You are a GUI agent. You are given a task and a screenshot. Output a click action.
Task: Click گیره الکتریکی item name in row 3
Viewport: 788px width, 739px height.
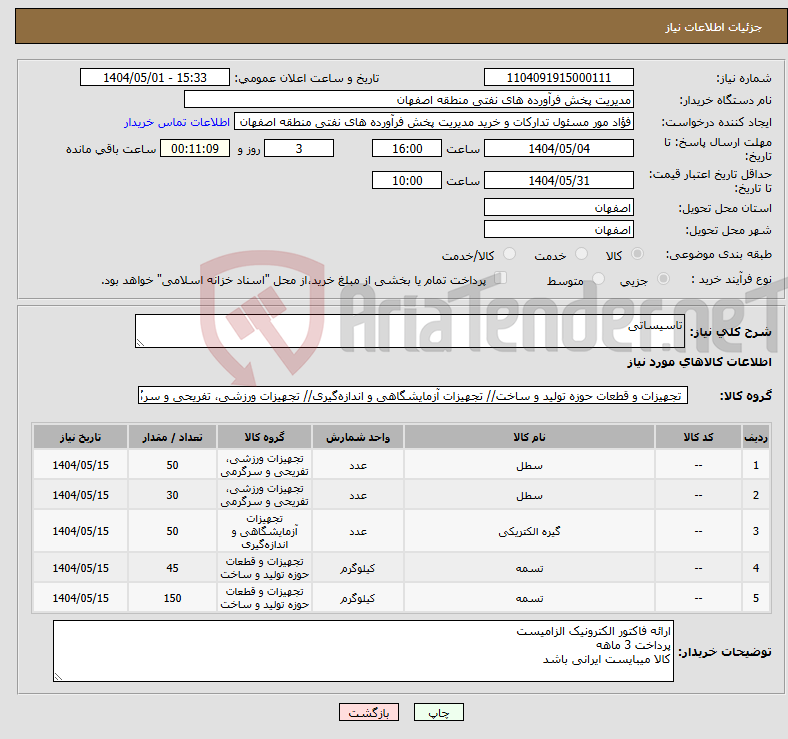[x=529, y=531]
